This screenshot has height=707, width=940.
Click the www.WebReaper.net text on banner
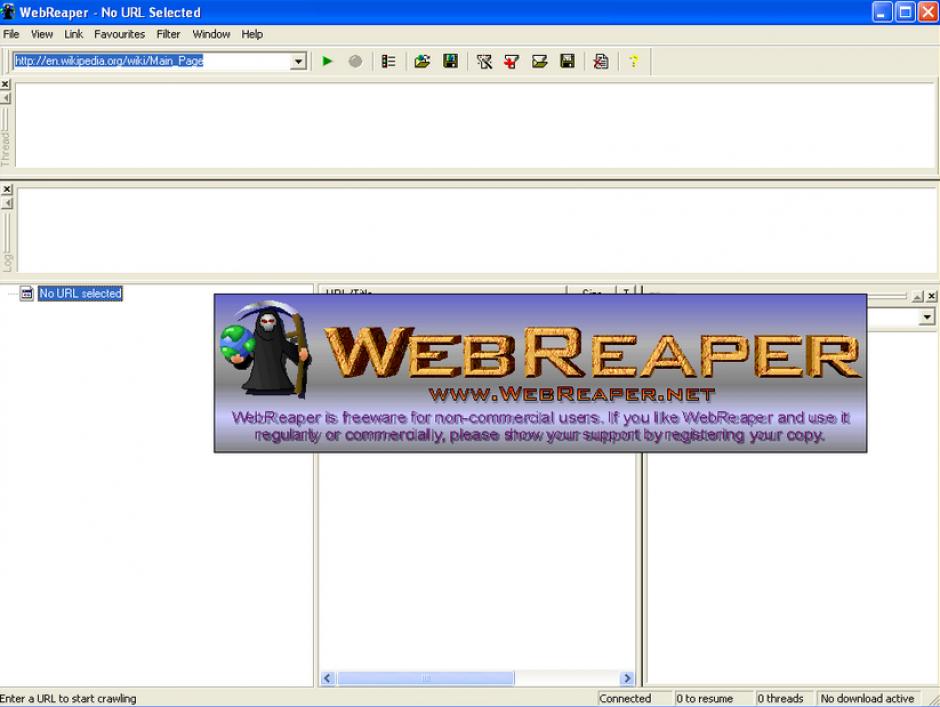point(572,395)
